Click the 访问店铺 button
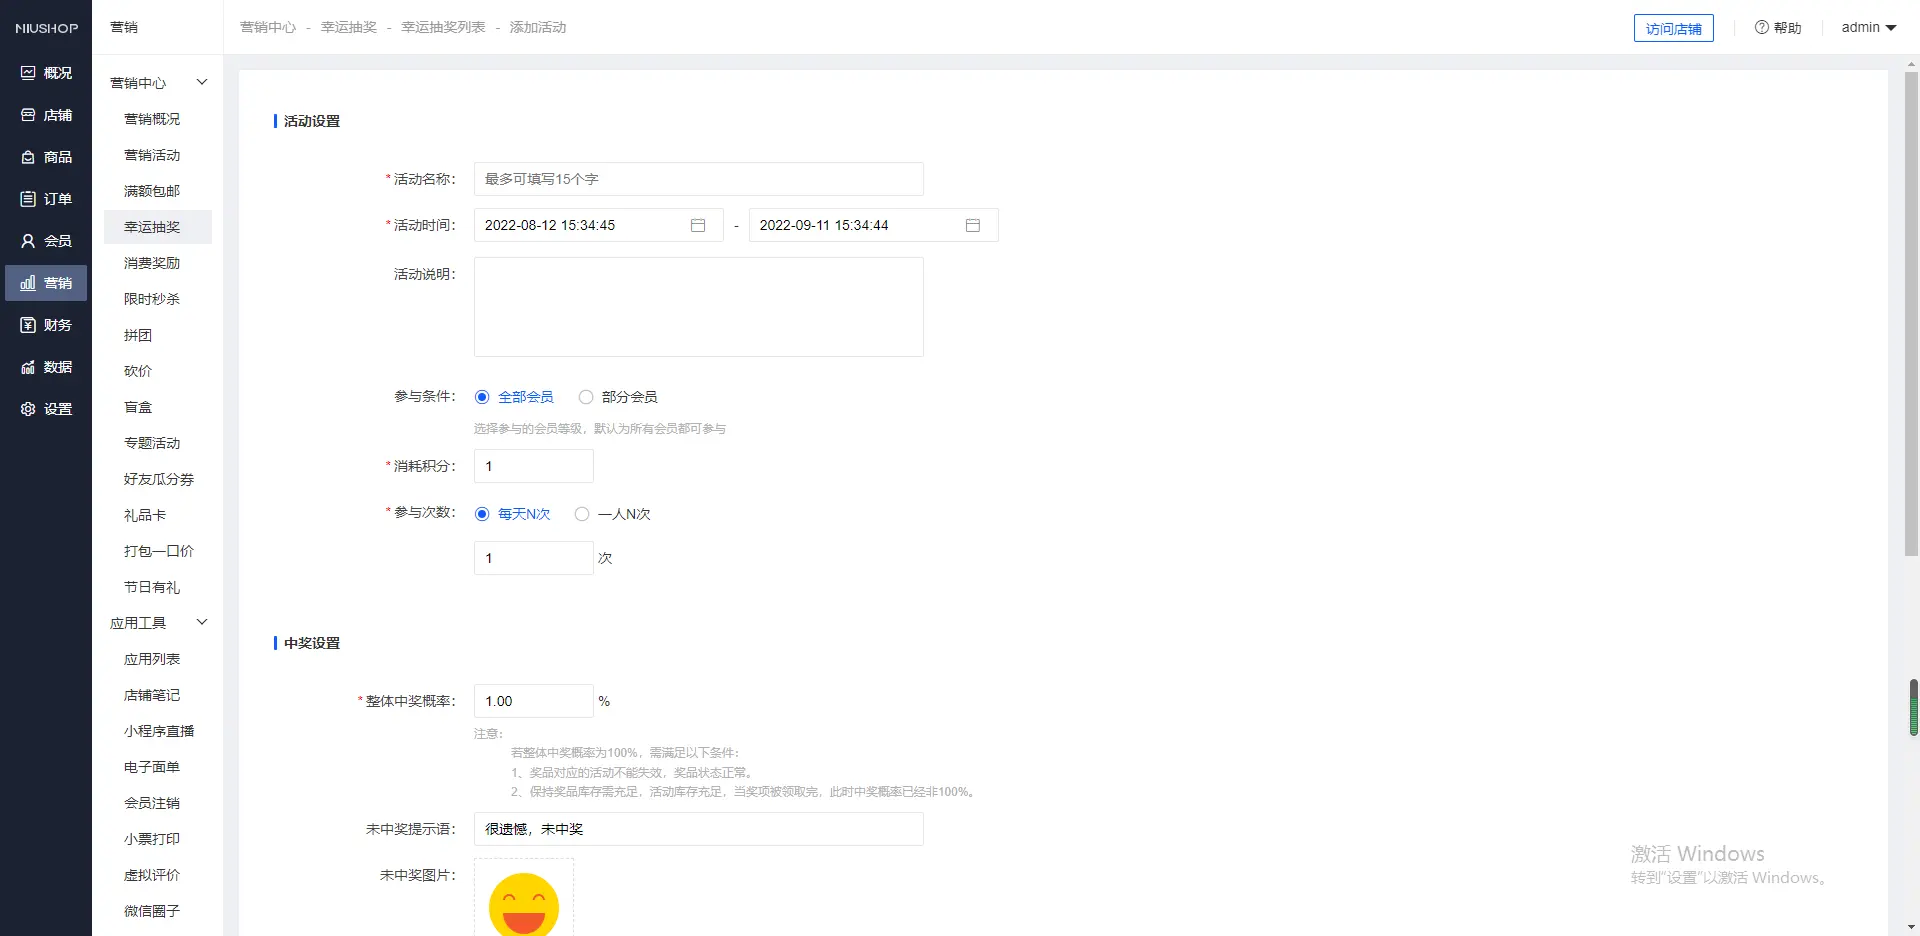This screenshot has width=1920, height=936. 1673,28
